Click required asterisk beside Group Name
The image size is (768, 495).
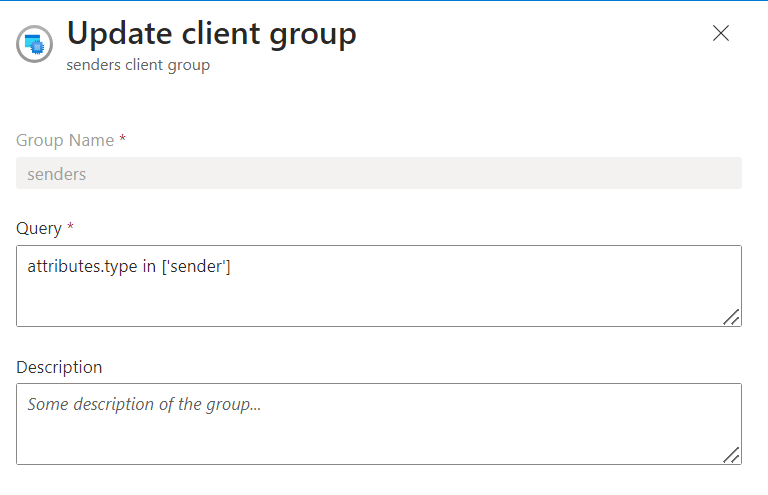pyautogui.click(x=122, y=140)
